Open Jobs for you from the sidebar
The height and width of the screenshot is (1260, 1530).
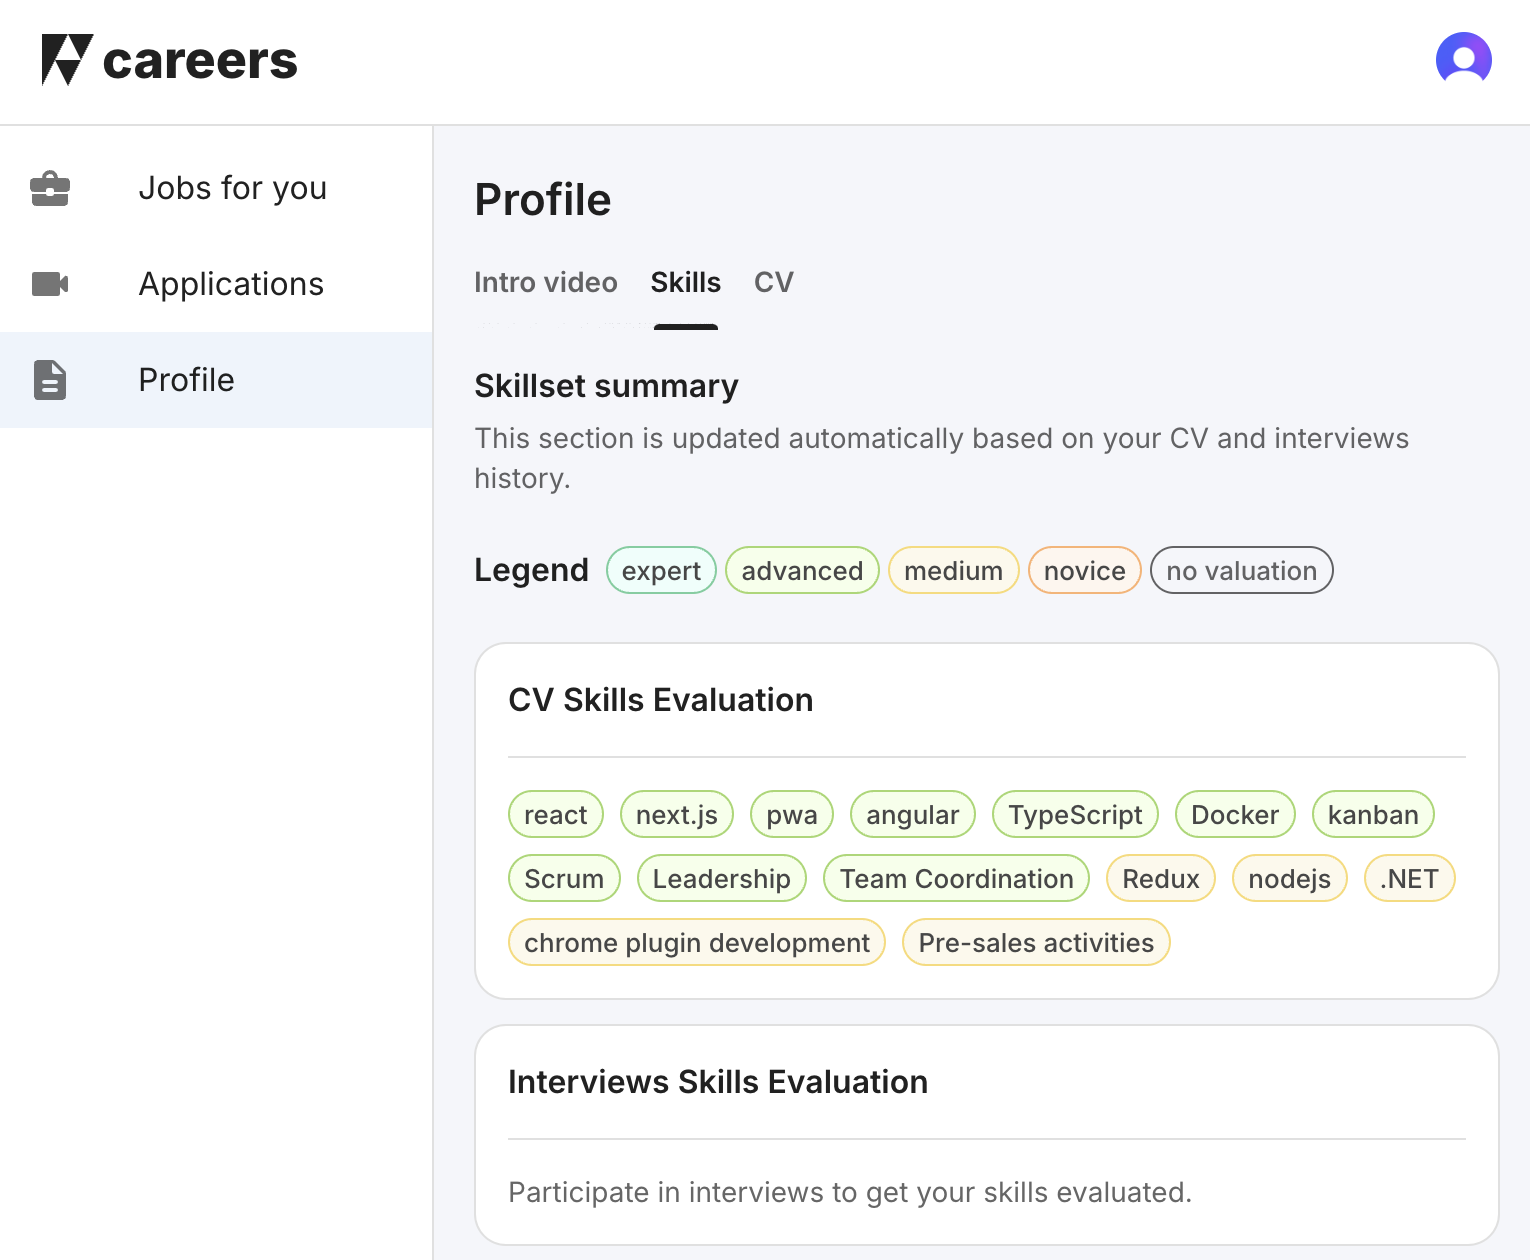233,188
